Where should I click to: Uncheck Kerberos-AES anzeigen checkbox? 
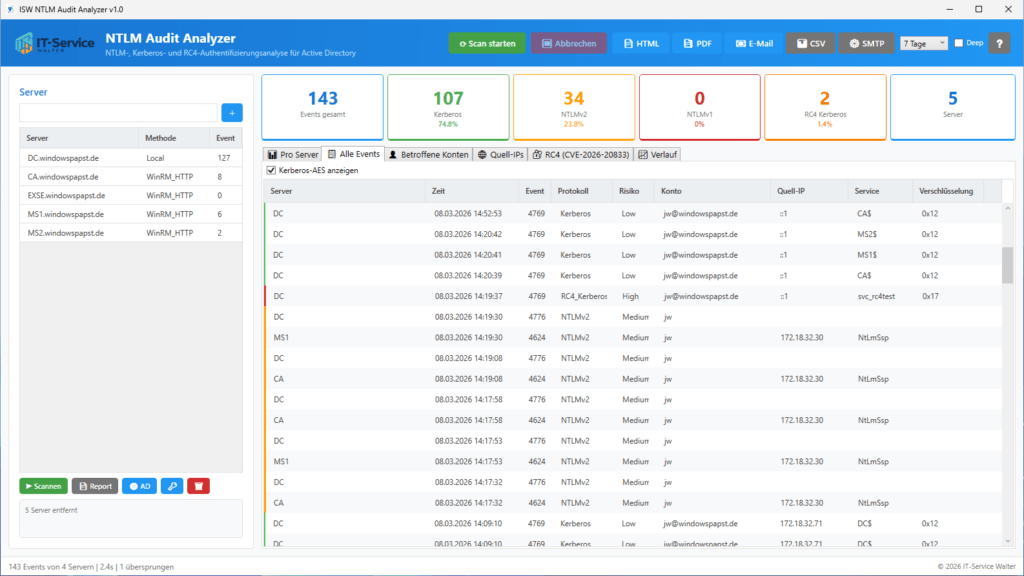[271, 171]
